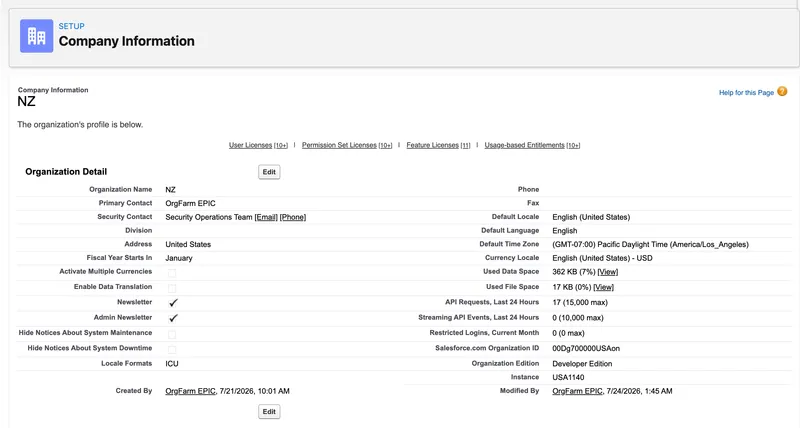This screenshot has height=428, width=800.
Task: Open Security Contact Email link
Action: point(266,217)
